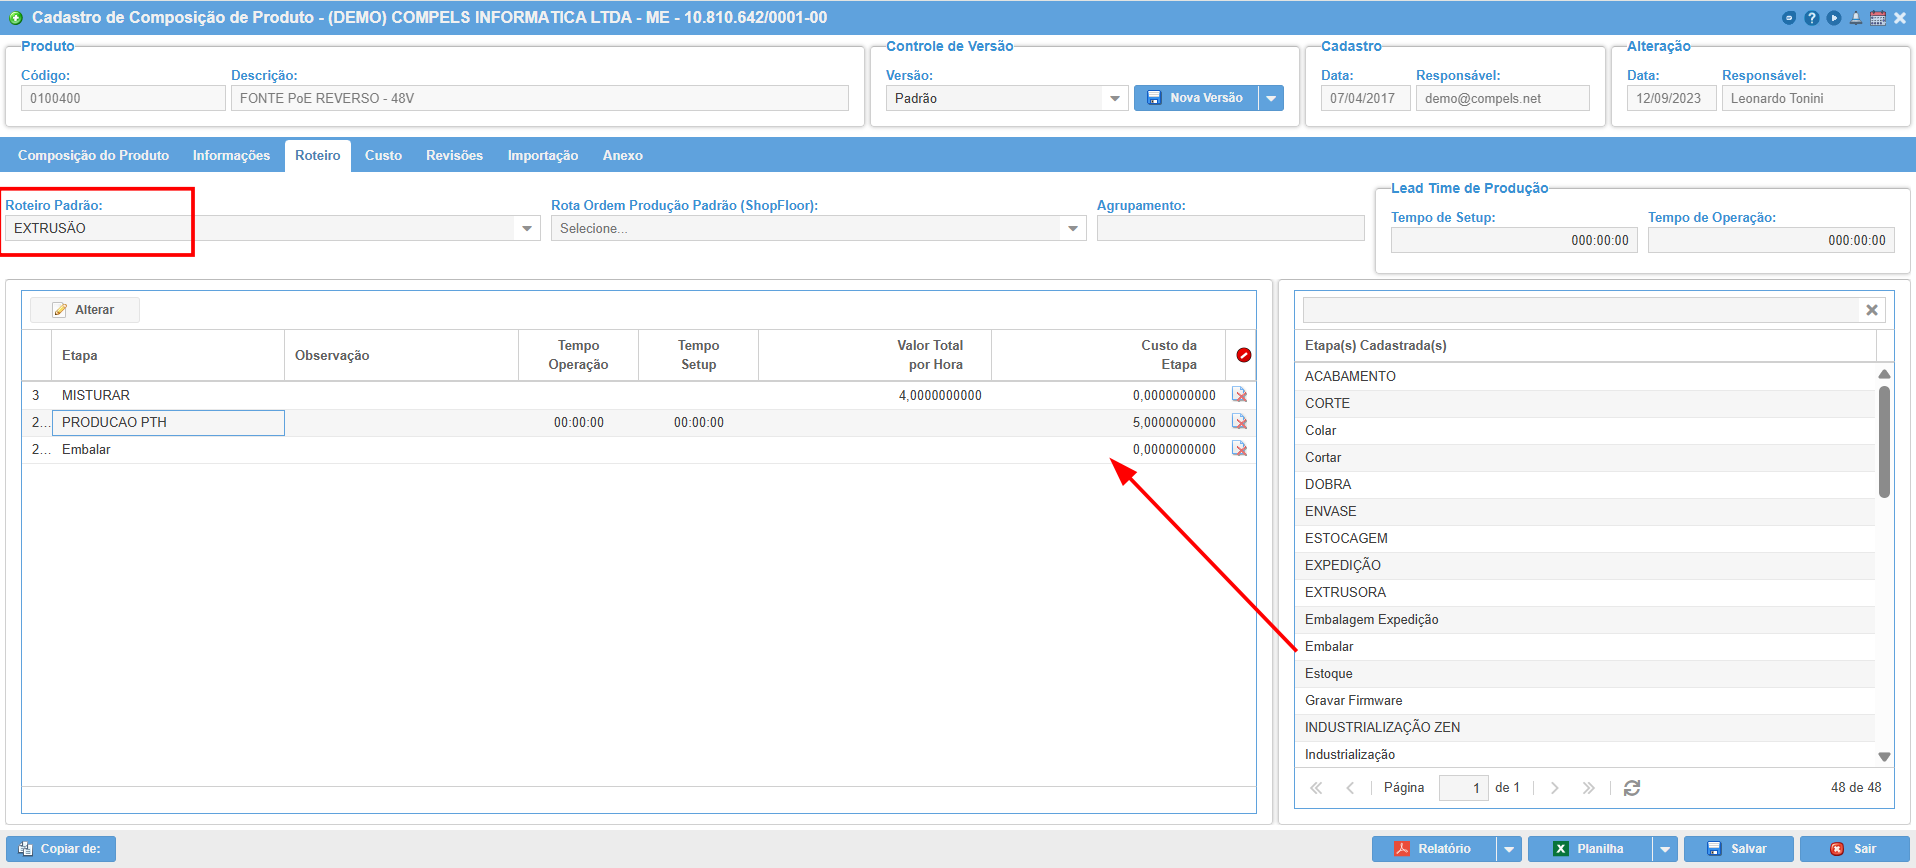Click the scroll down arrow in stages list

click(x=1884, y=757)
